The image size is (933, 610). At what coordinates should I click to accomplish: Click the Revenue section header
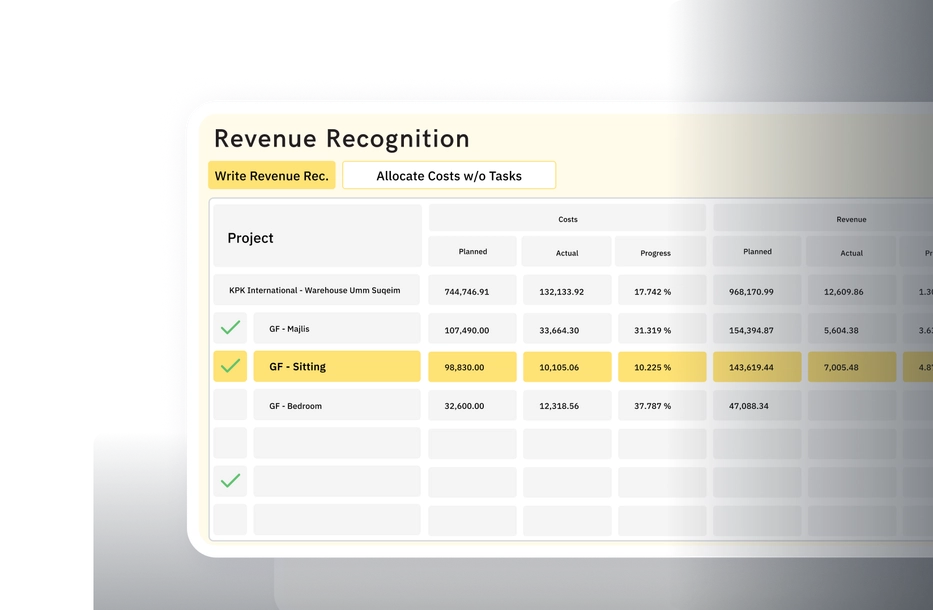click(851, 218)
